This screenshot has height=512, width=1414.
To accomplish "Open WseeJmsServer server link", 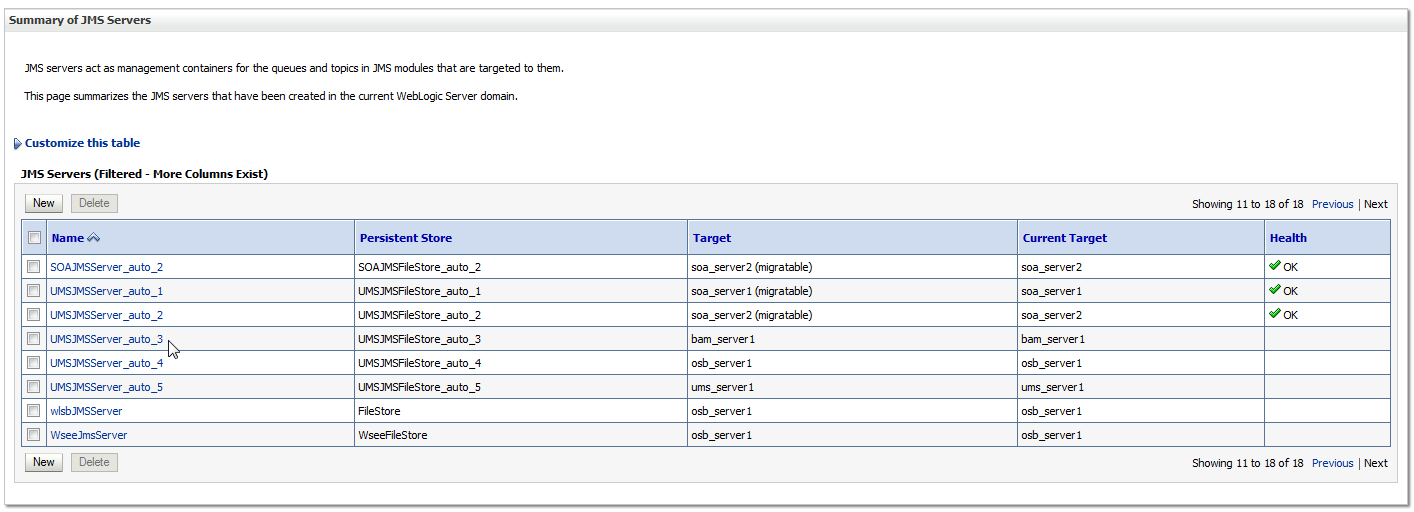I will [89, 435].
